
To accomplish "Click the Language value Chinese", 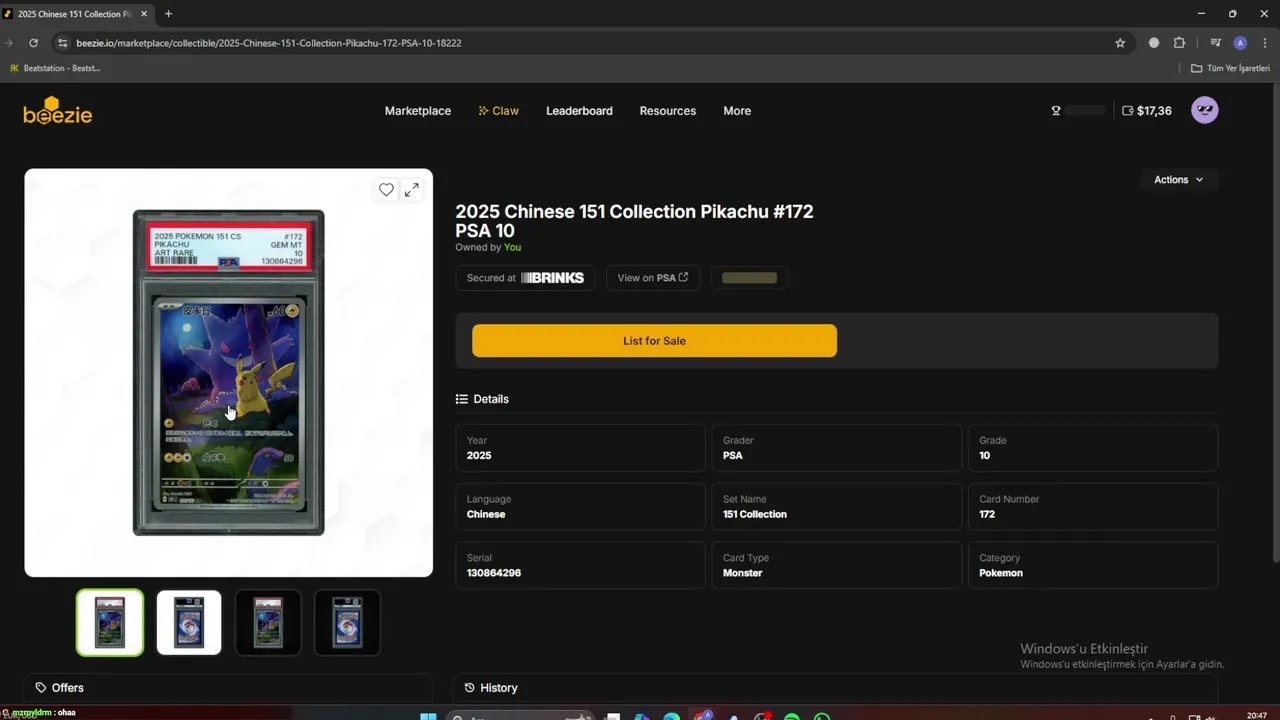I will coord(486,514).
